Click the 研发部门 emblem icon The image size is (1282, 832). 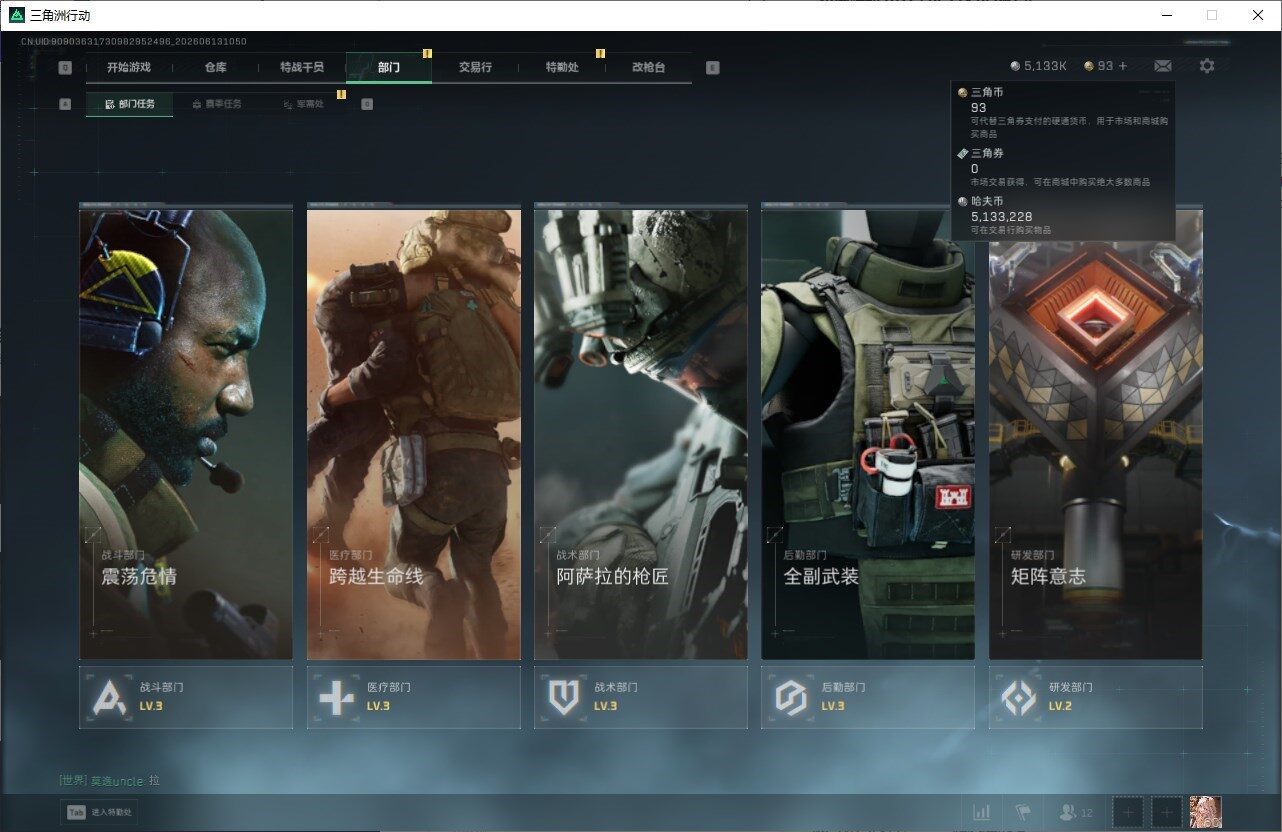tap(1019, 697)
